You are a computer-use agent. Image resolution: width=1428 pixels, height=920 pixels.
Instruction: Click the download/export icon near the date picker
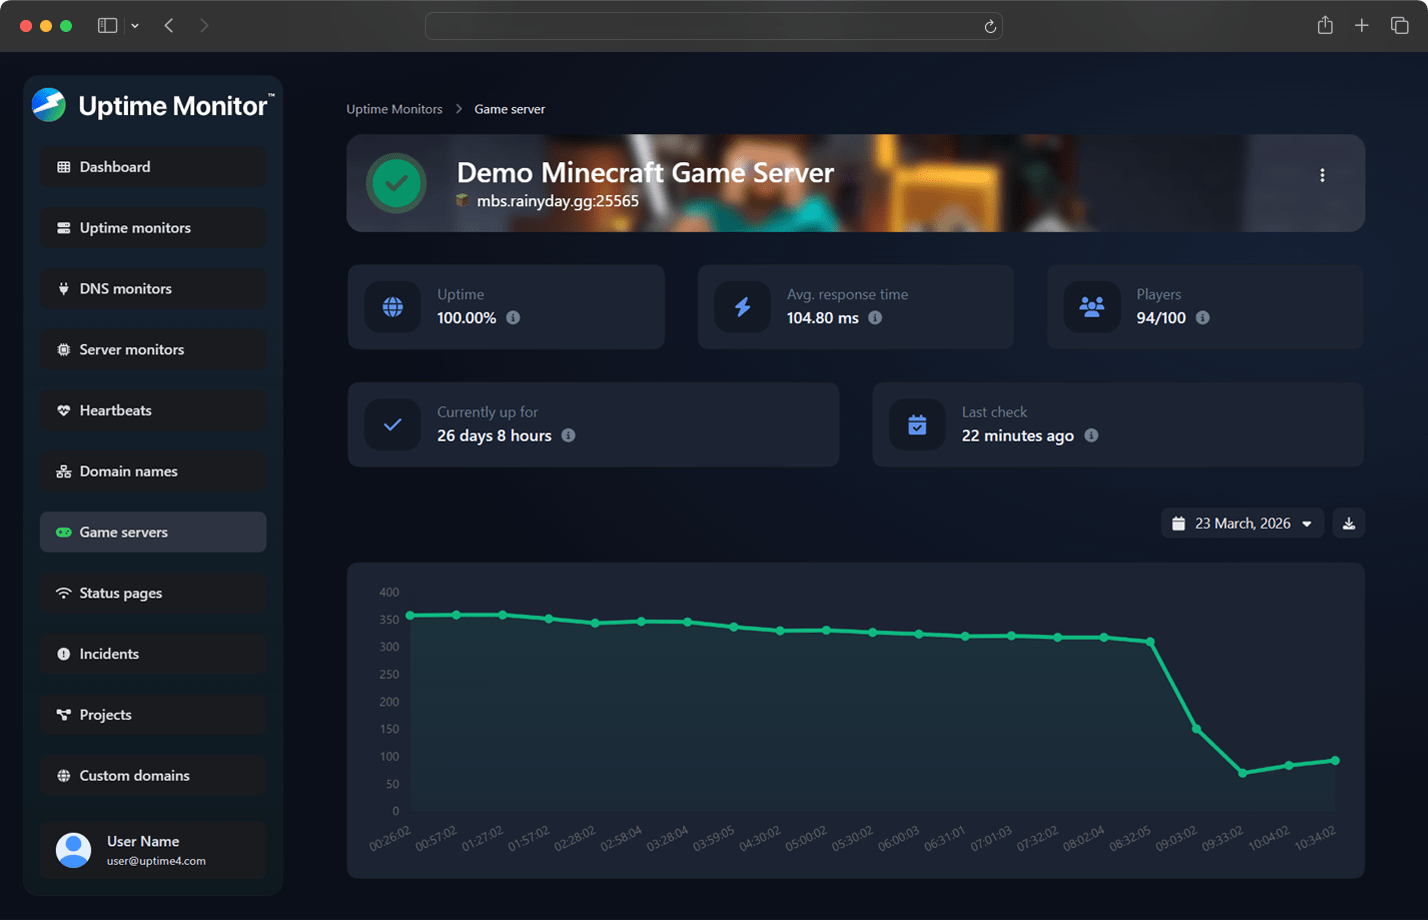(x=1348, y=522)
